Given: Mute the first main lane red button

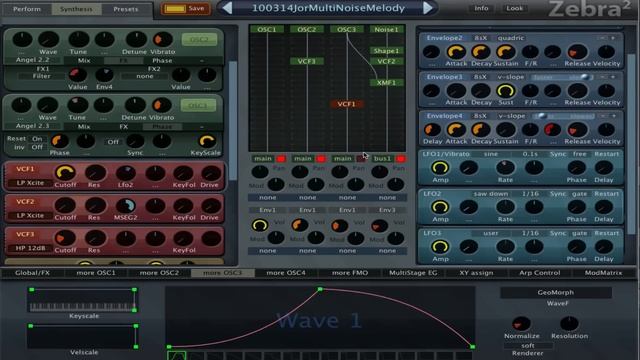Looking at the screenshot, I should [x=281, y=158].
